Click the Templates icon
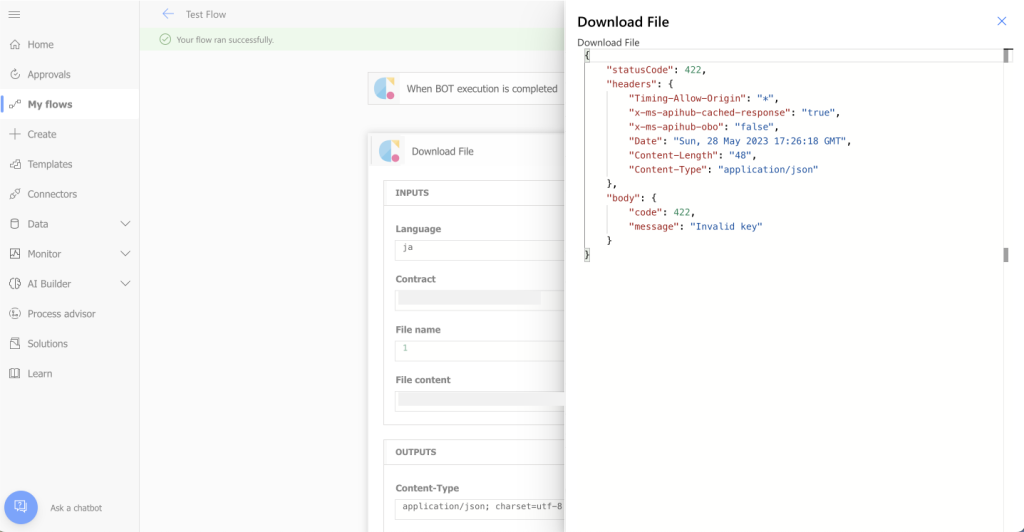1024x532 pixels. tap(15, 164)
